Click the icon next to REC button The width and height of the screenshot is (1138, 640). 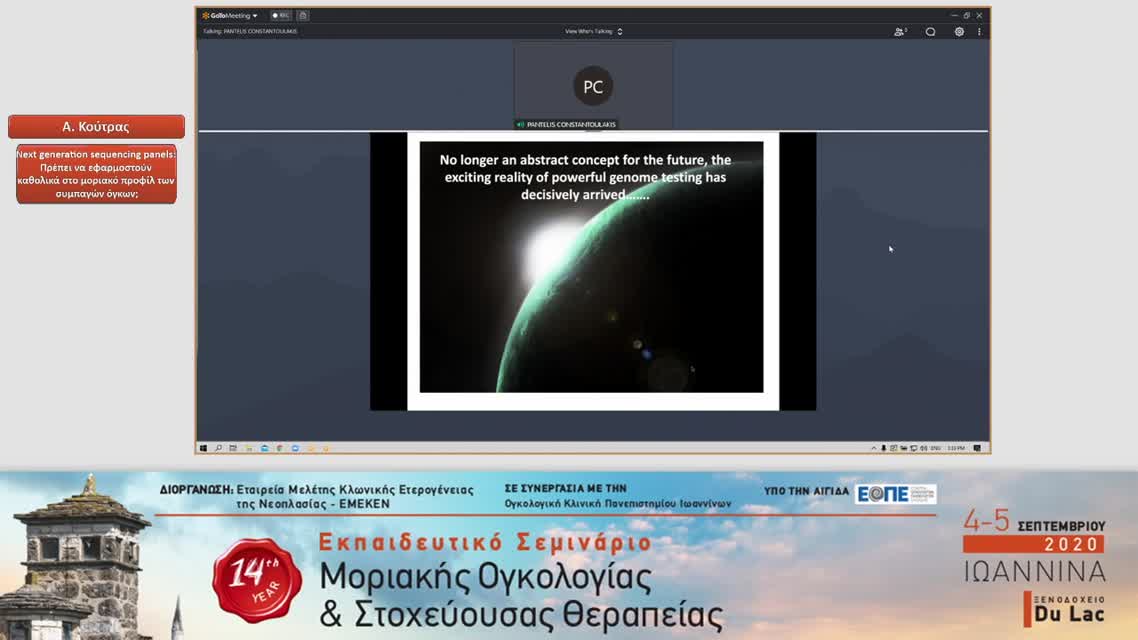coord(303,16)
